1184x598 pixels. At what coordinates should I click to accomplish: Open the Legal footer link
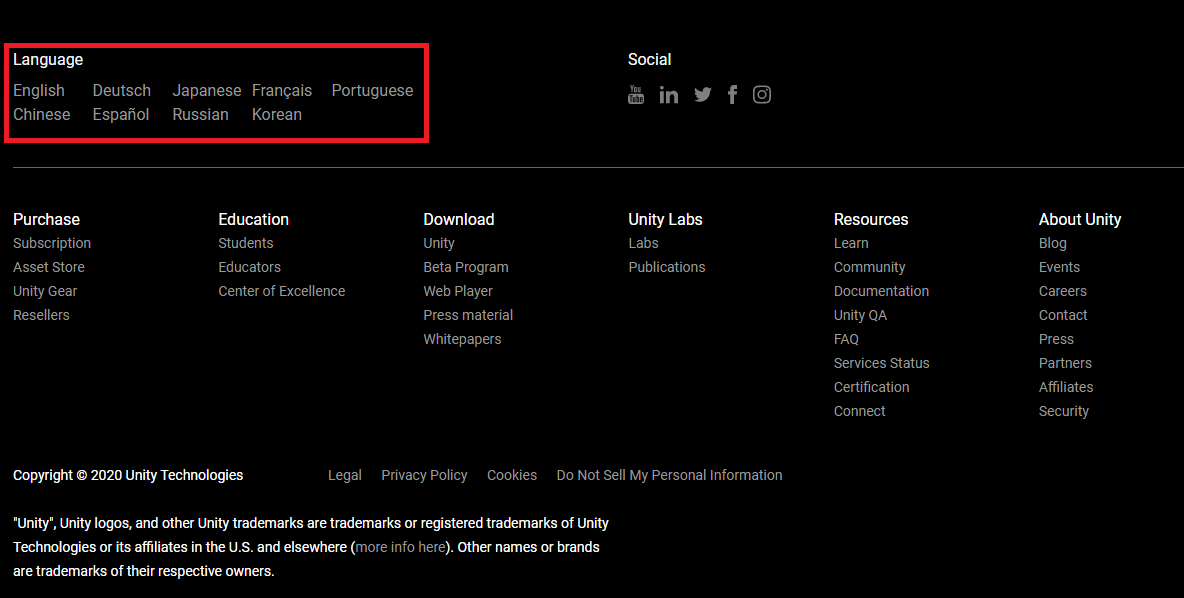coord(344,476)
